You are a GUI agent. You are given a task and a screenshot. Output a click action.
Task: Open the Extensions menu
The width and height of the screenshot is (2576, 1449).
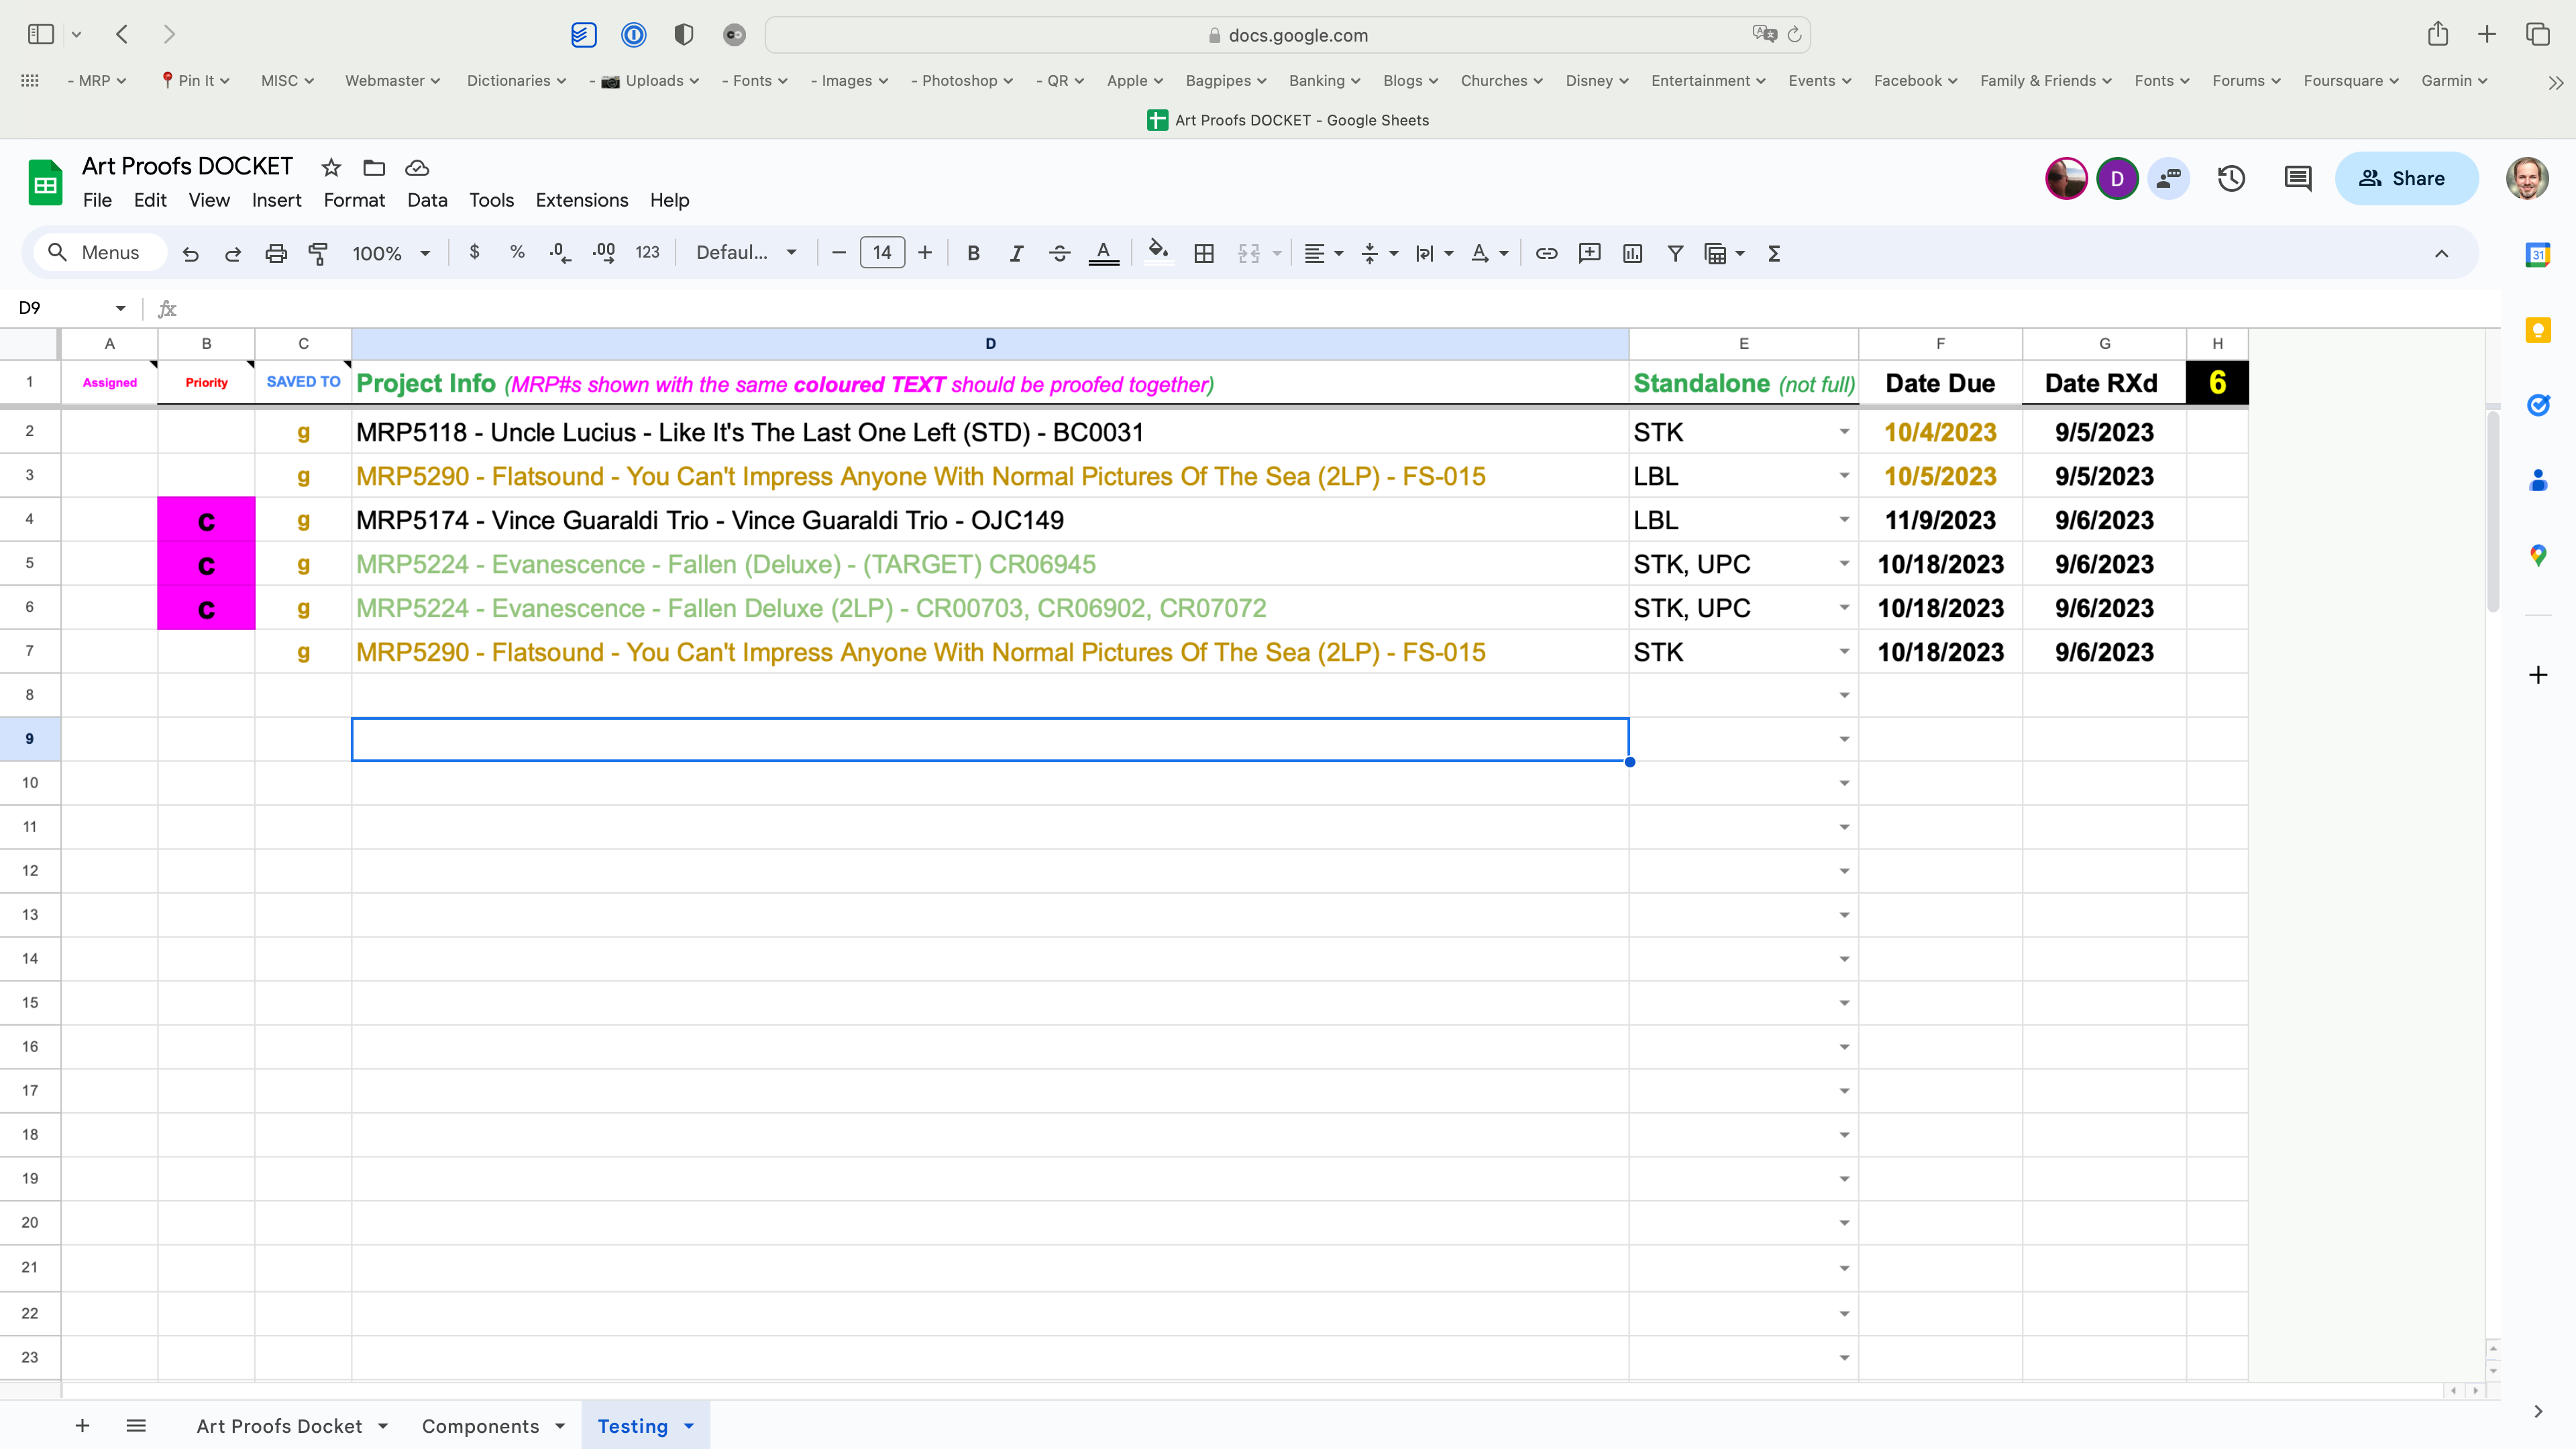(581, 200)
